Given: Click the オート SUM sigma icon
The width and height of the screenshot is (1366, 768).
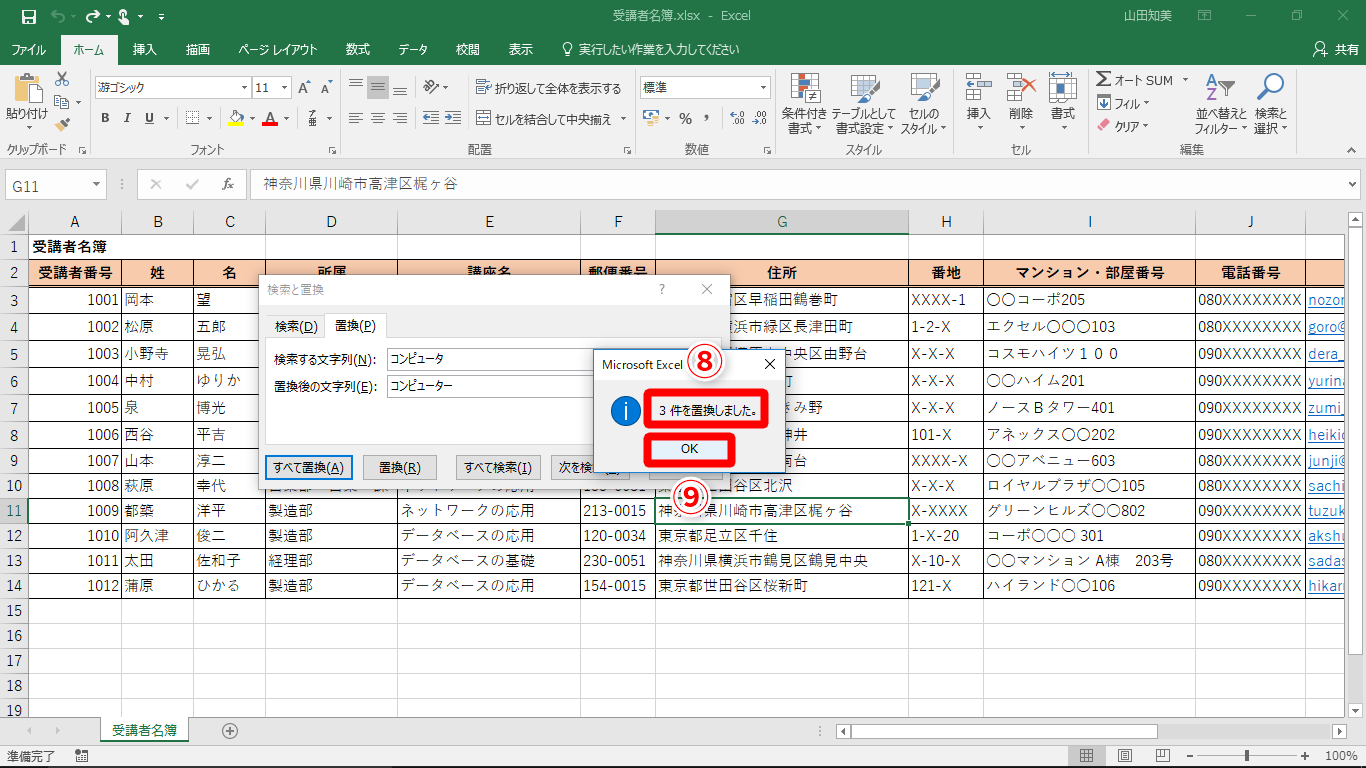Looking at the screenshot, I should pyautogui.click(x=1103, y=79).
